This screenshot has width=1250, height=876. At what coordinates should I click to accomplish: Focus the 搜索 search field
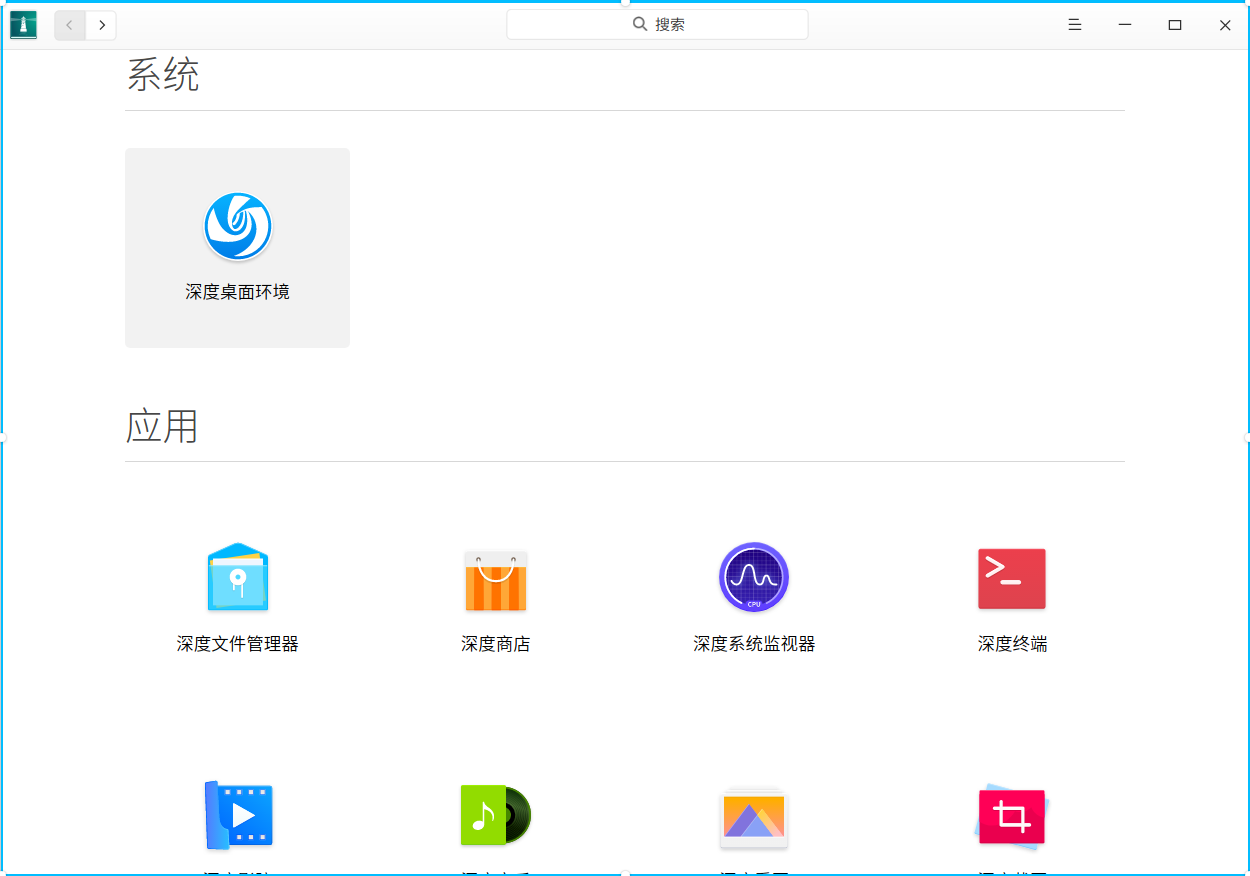[x=657, y=25]
